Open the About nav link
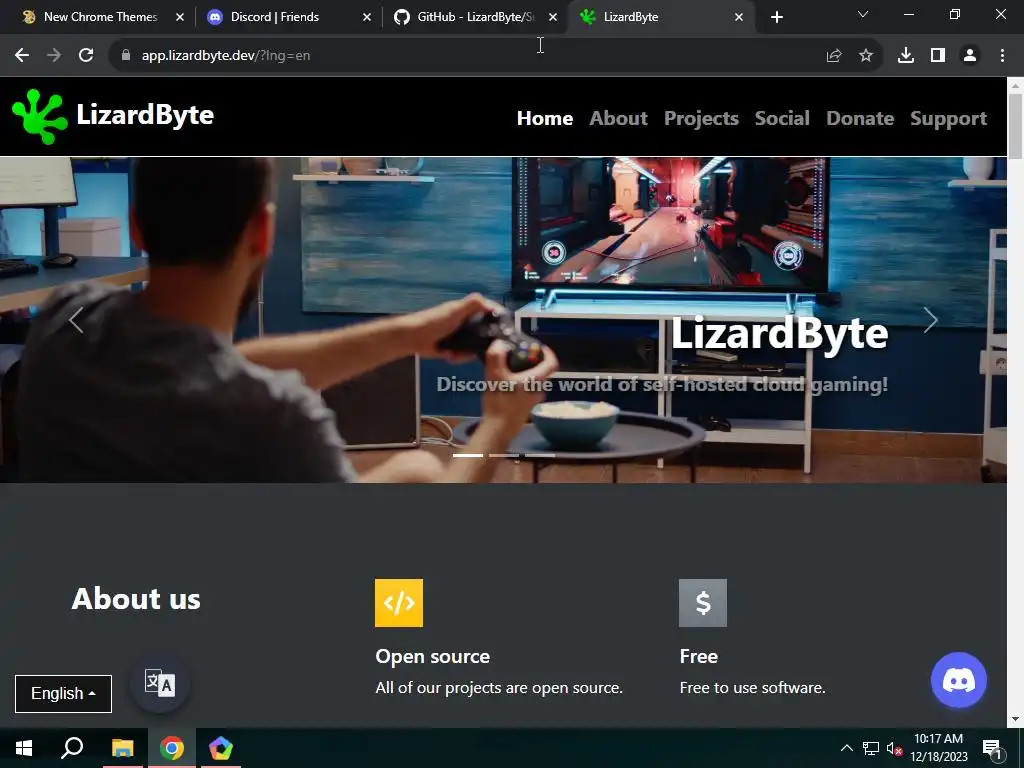The height and width of the screenshot is (768, 1024). tap(618, 118)
